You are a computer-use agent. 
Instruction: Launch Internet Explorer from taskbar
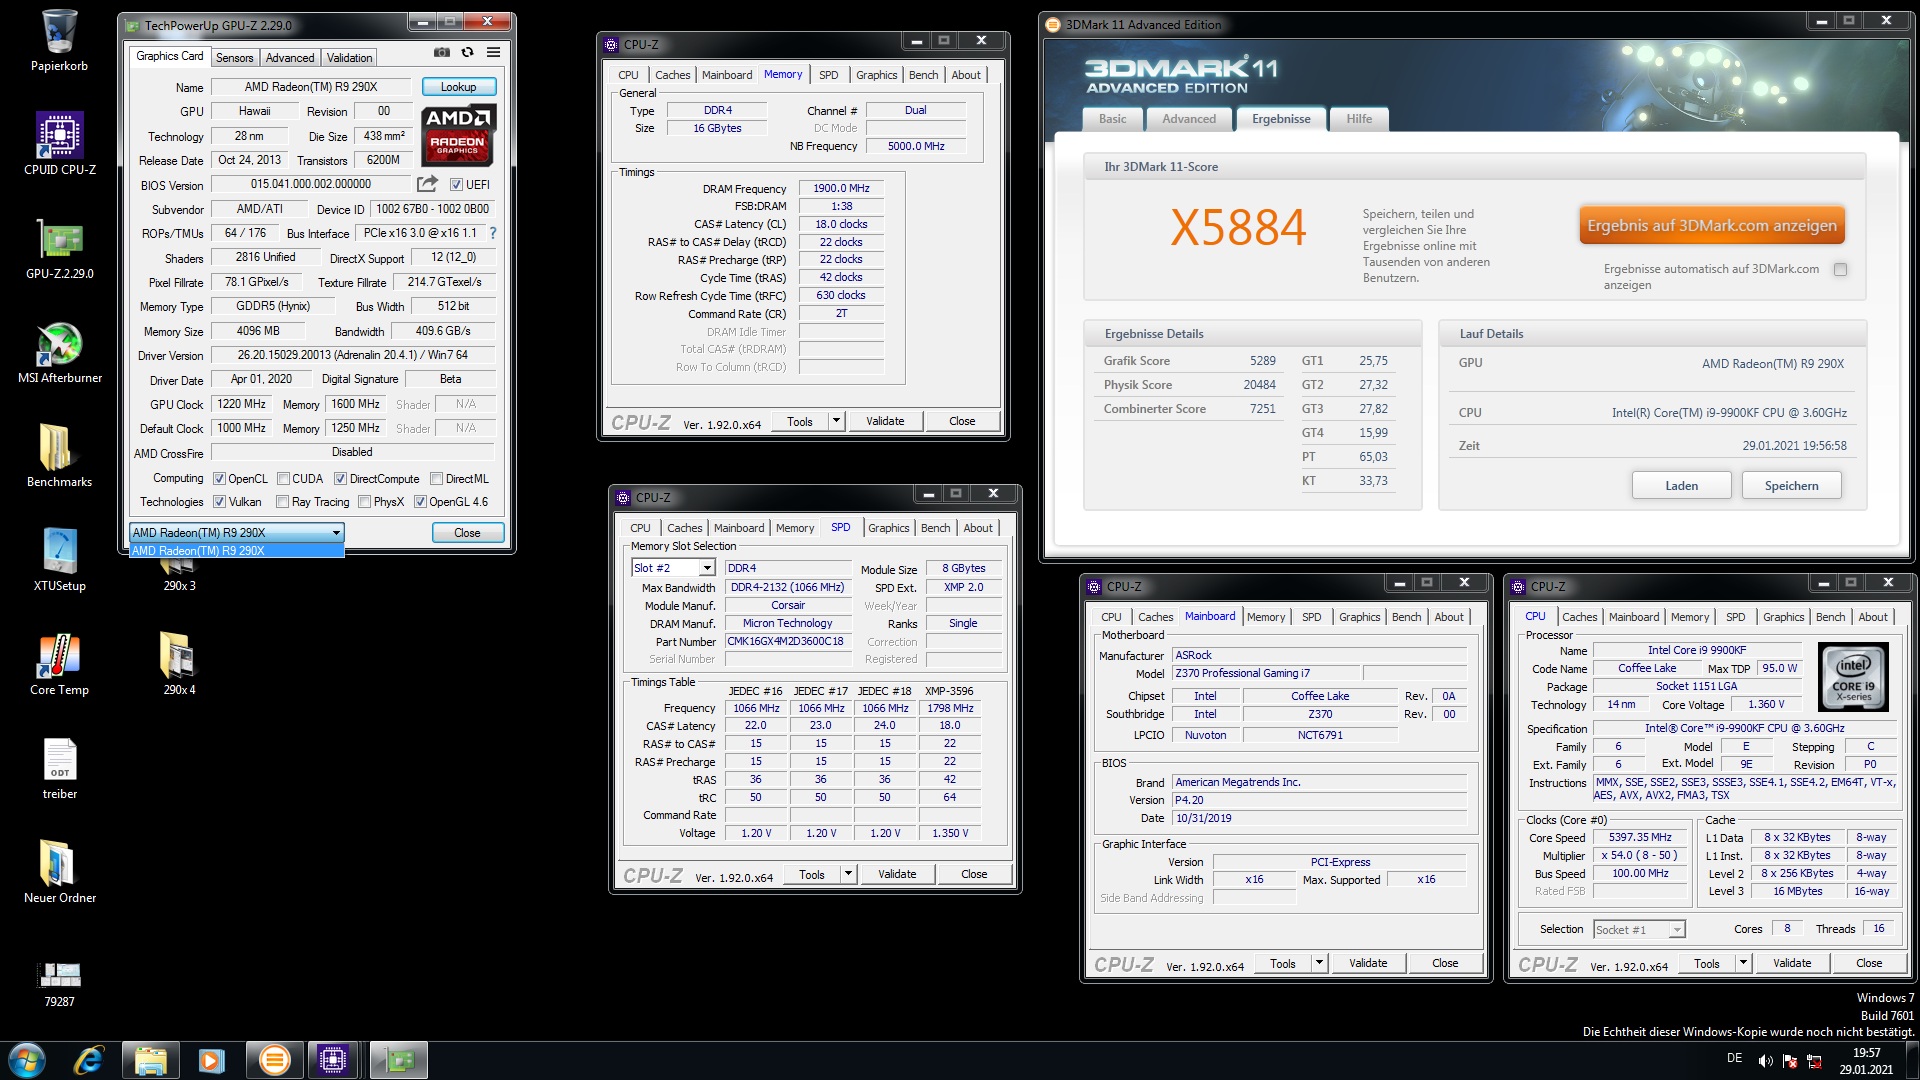coord(89,1060)
